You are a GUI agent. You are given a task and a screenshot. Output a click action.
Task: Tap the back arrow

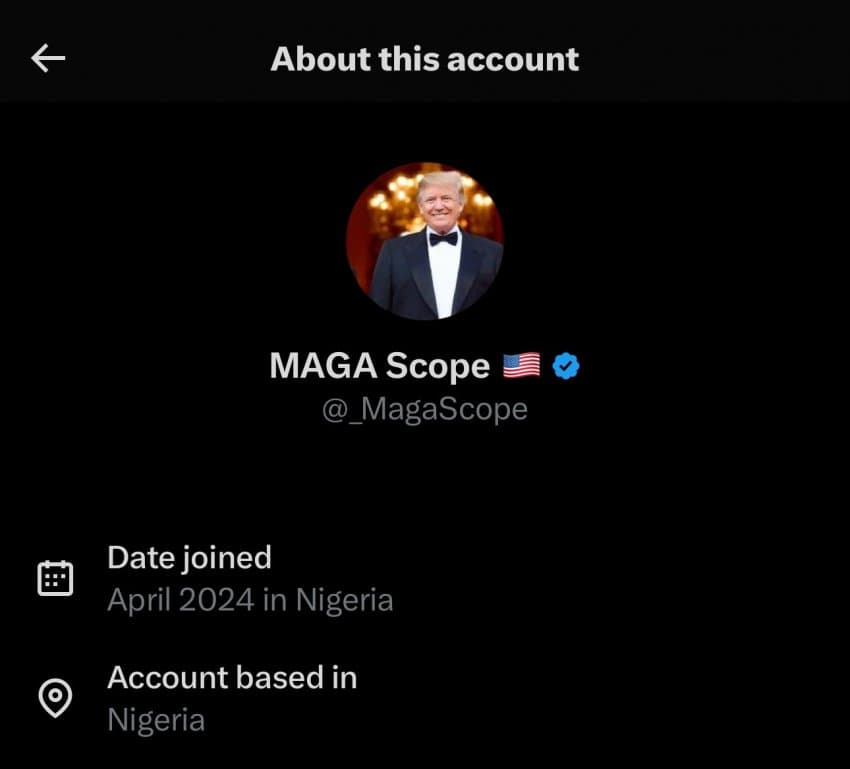[48, 59]
